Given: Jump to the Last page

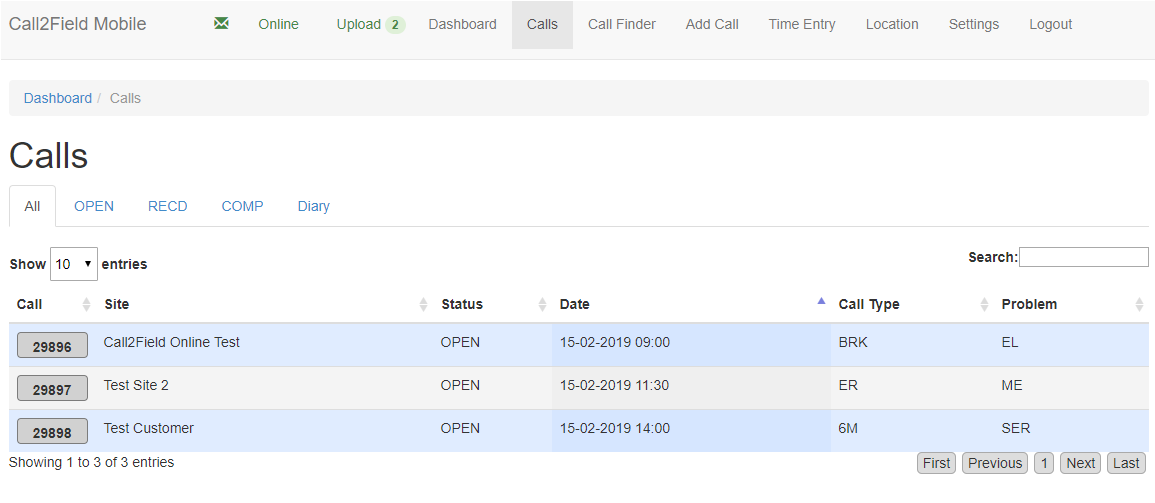Looking at the screenshot, I should pyautogui.click(x=1126, y=463).
